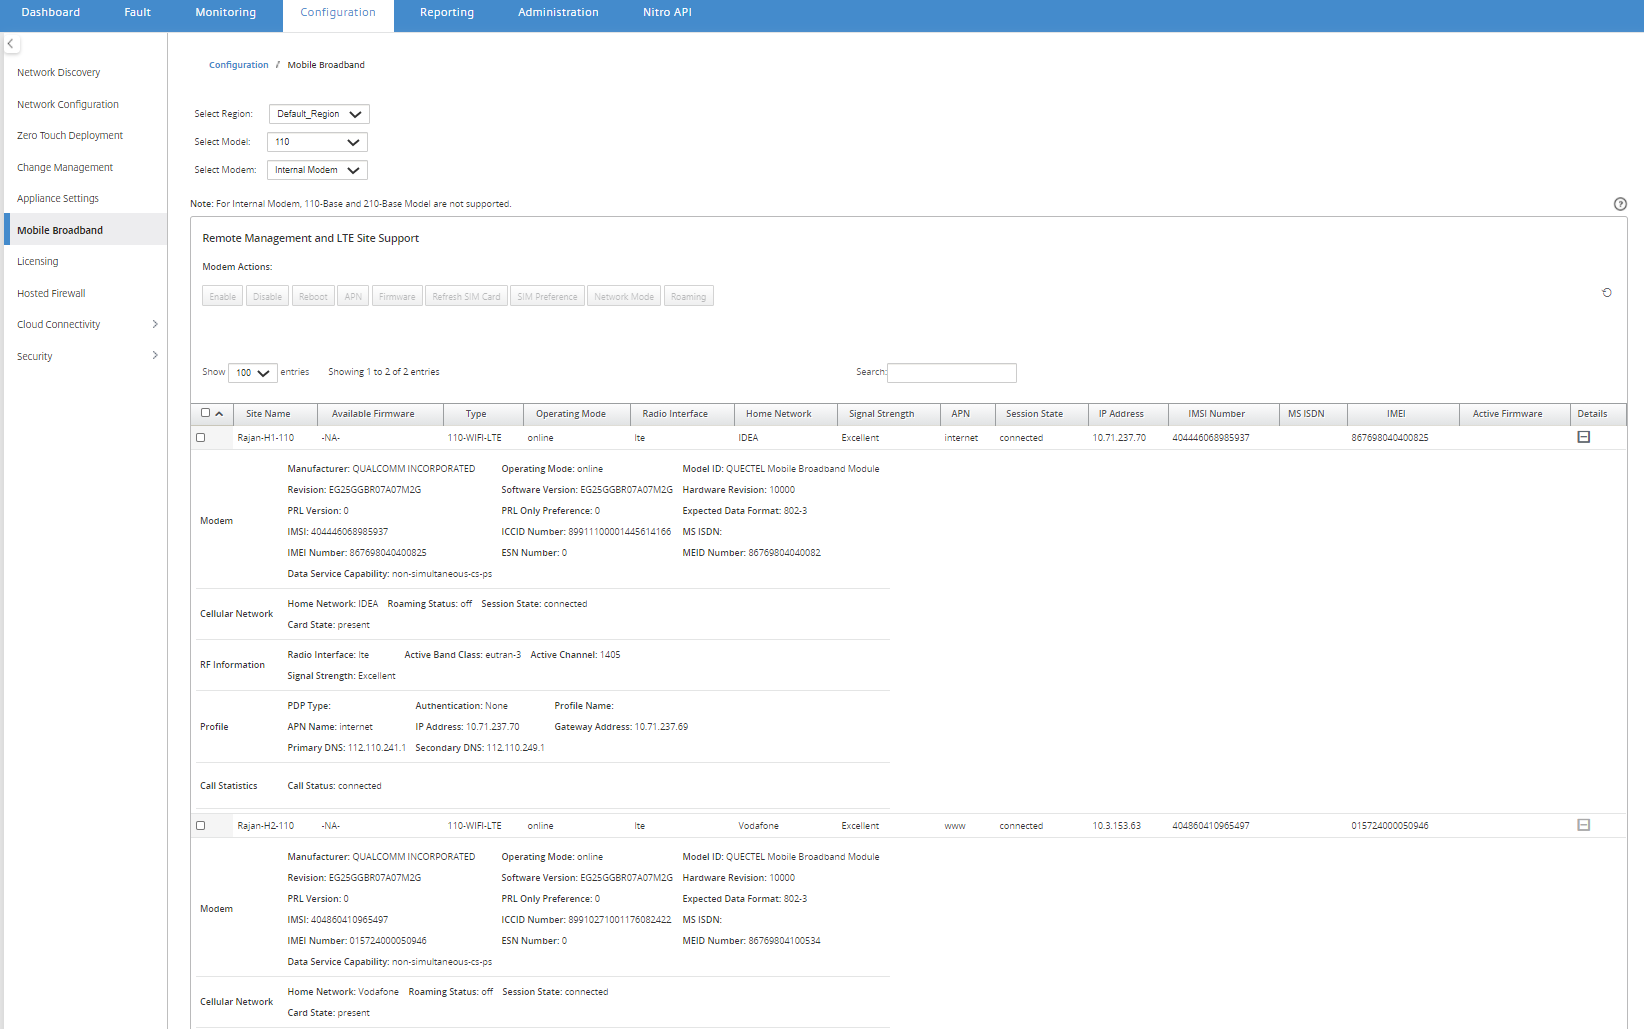Tick the Rajan-H2-110 row checkbox
Screen dimensions: 1644x1029
pos(201,826)
